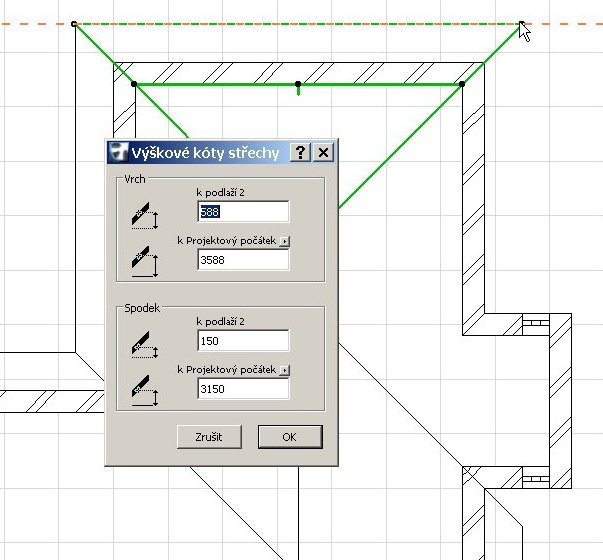Click the question mark help button
The width and height of the screenshot is (603, 560).
[300, 153]
